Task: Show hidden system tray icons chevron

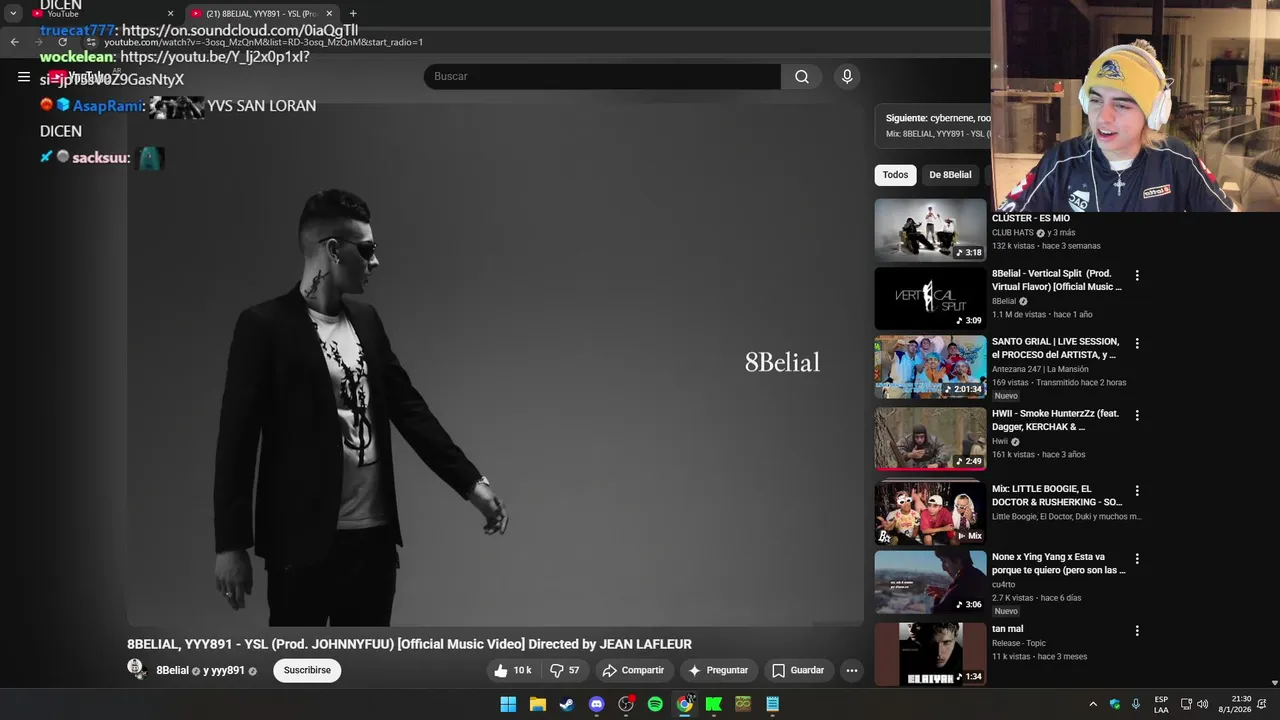Action: [x=1093, y=704]
